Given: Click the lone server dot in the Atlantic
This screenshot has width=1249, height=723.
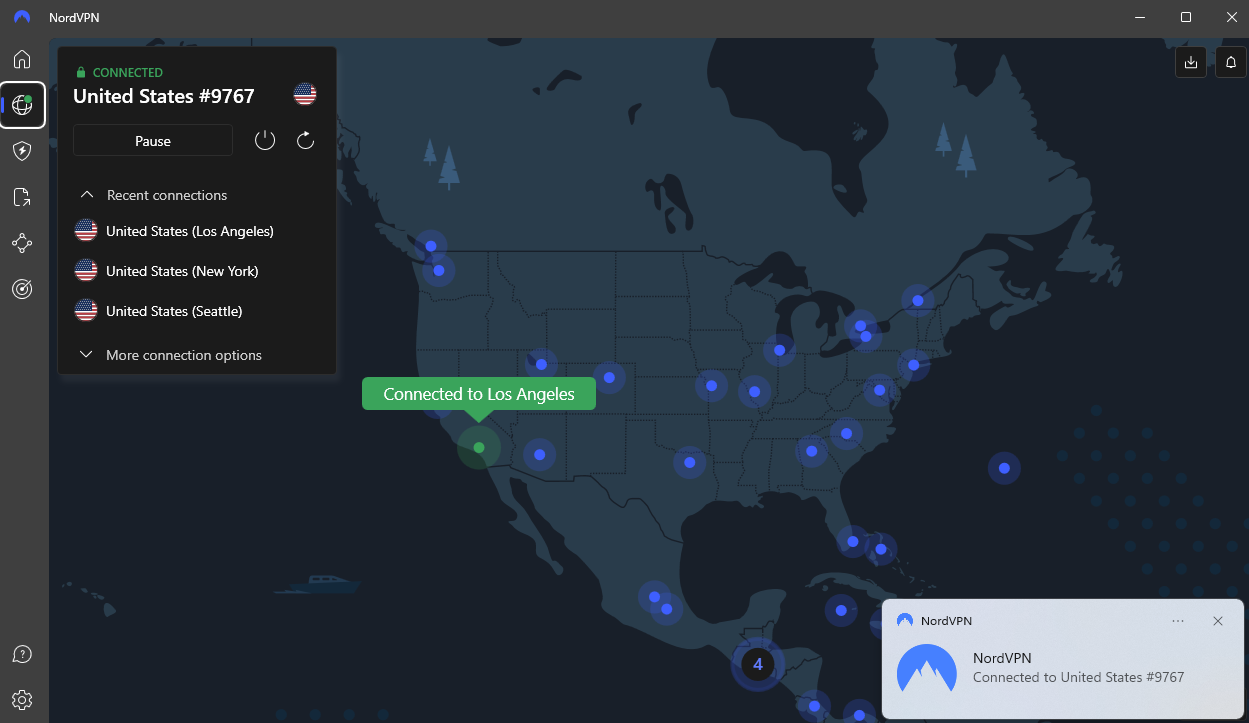Looking at the screenshot, I should coord(1004,468).
